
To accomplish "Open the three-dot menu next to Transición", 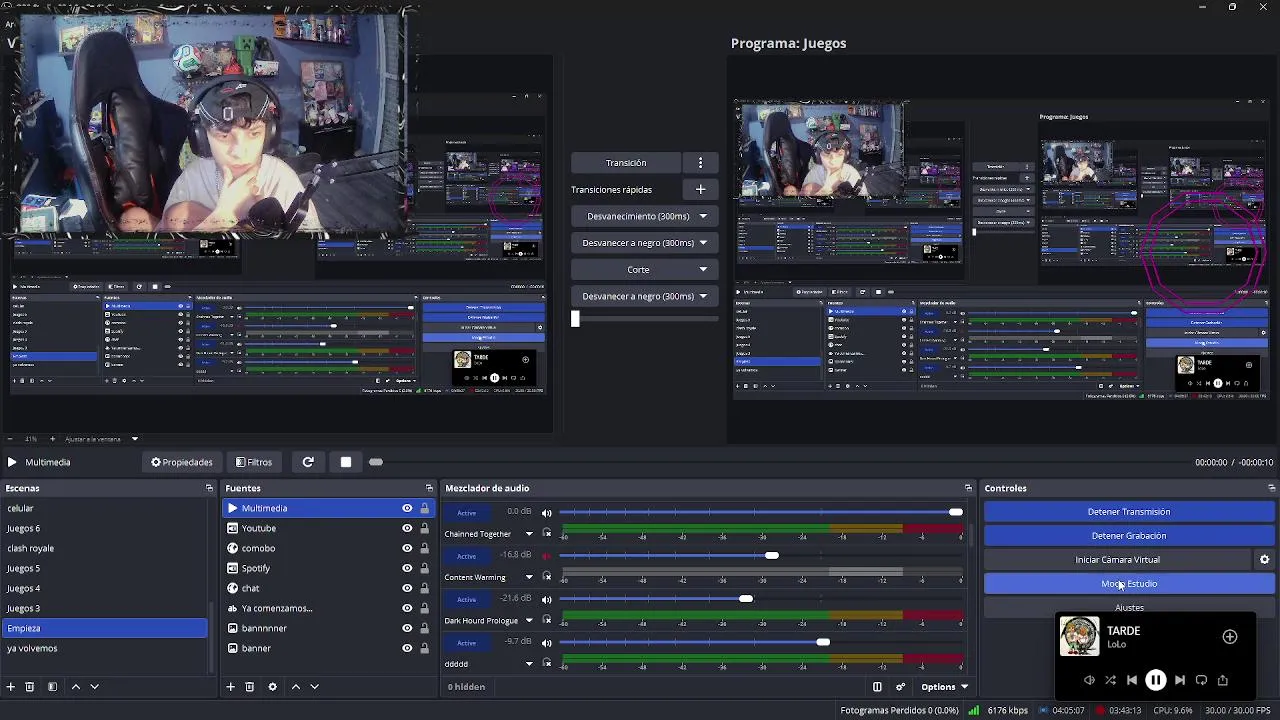I will 700,163.
